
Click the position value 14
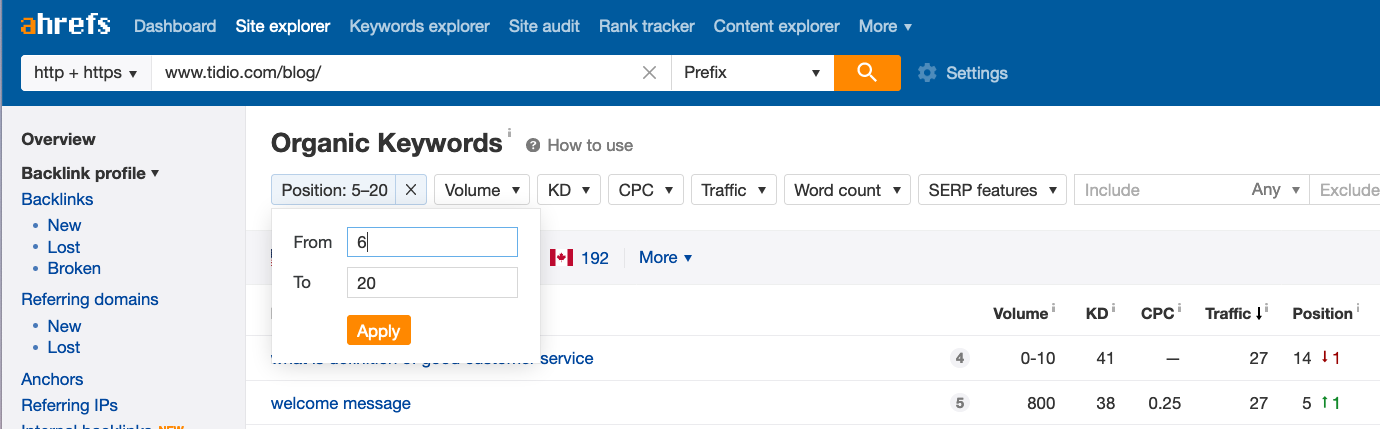(1302, 358)
